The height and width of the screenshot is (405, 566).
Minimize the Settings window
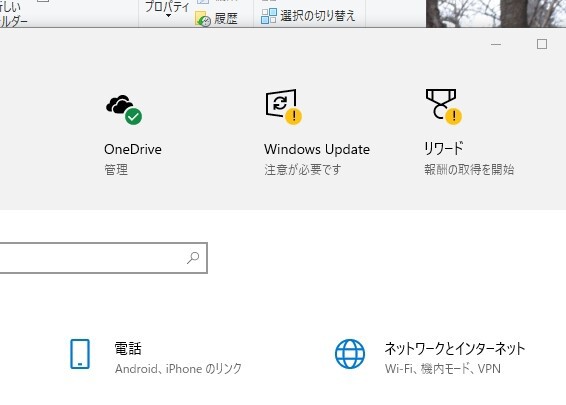pos(496,44)
